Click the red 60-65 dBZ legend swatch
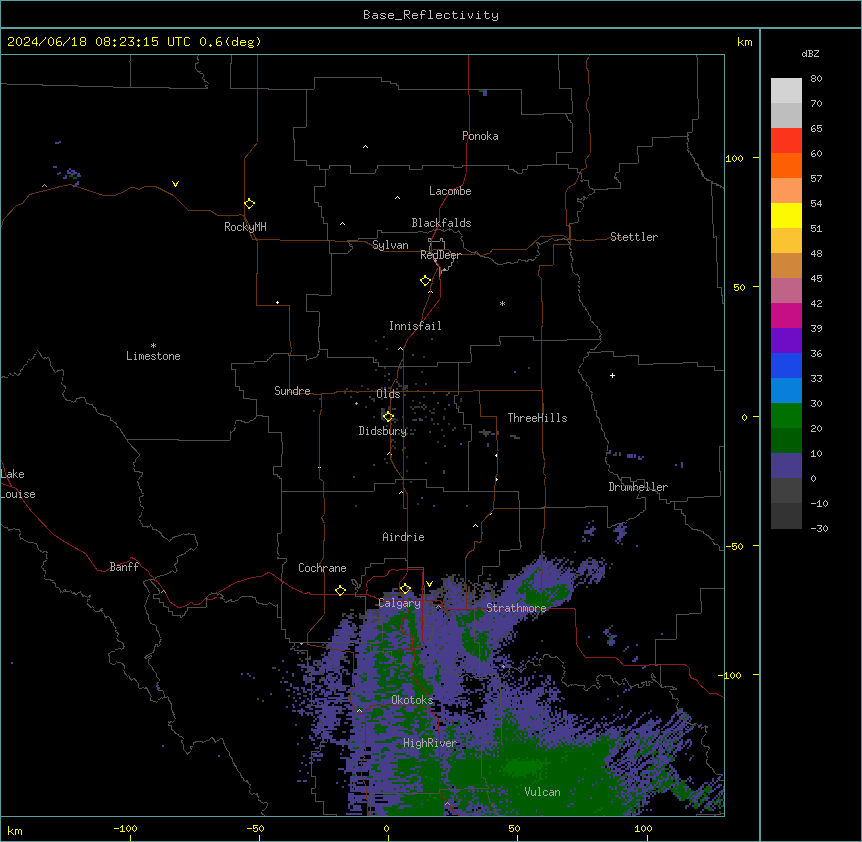This screenshot has height=842, width=862. 786,140
